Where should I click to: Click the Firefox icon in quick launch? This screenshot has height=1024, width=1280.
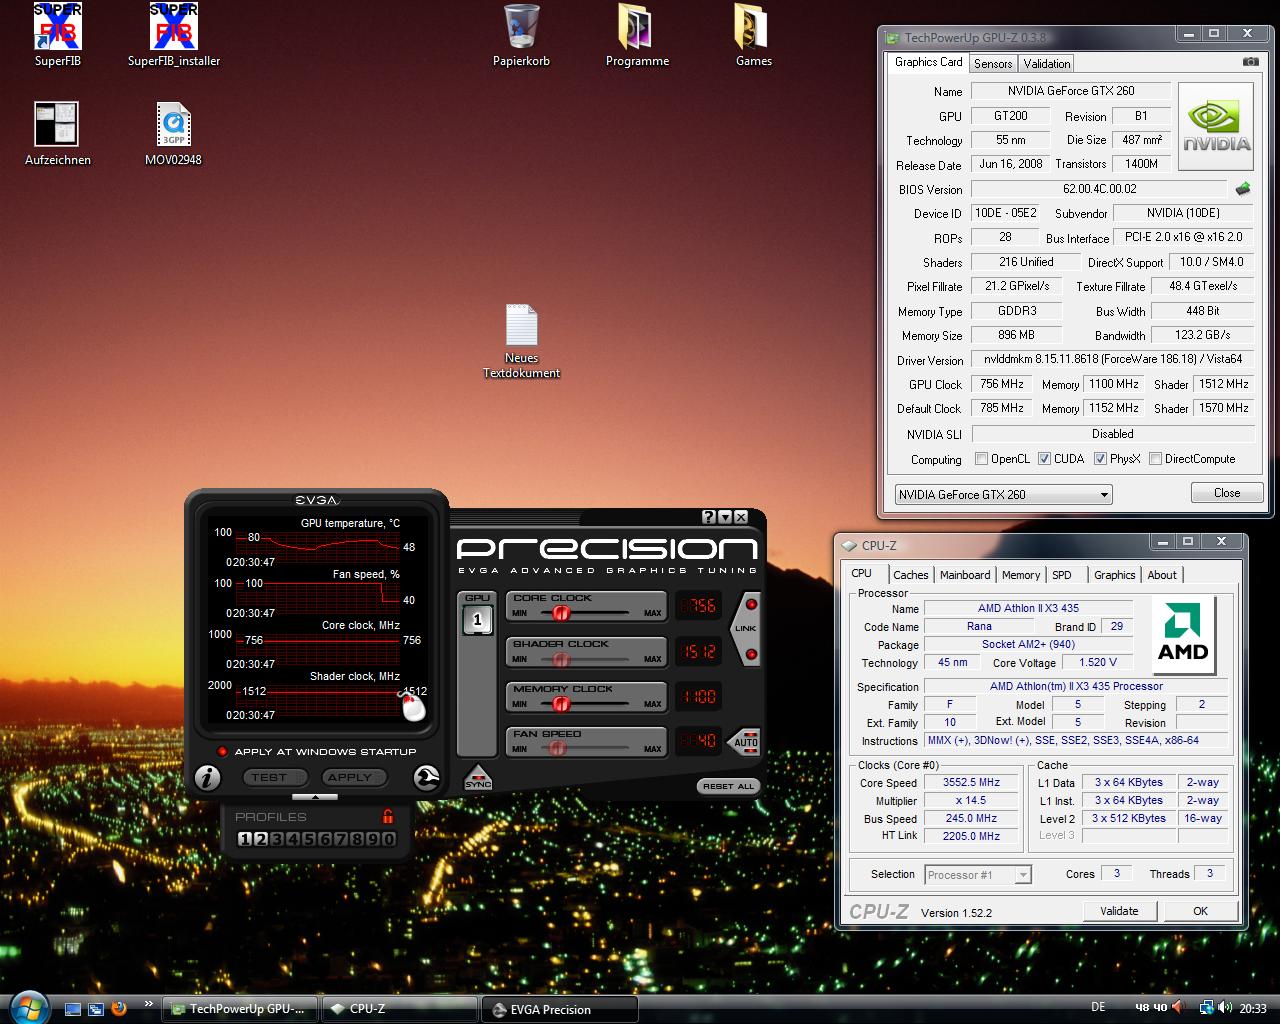[x=120, y=1008]
